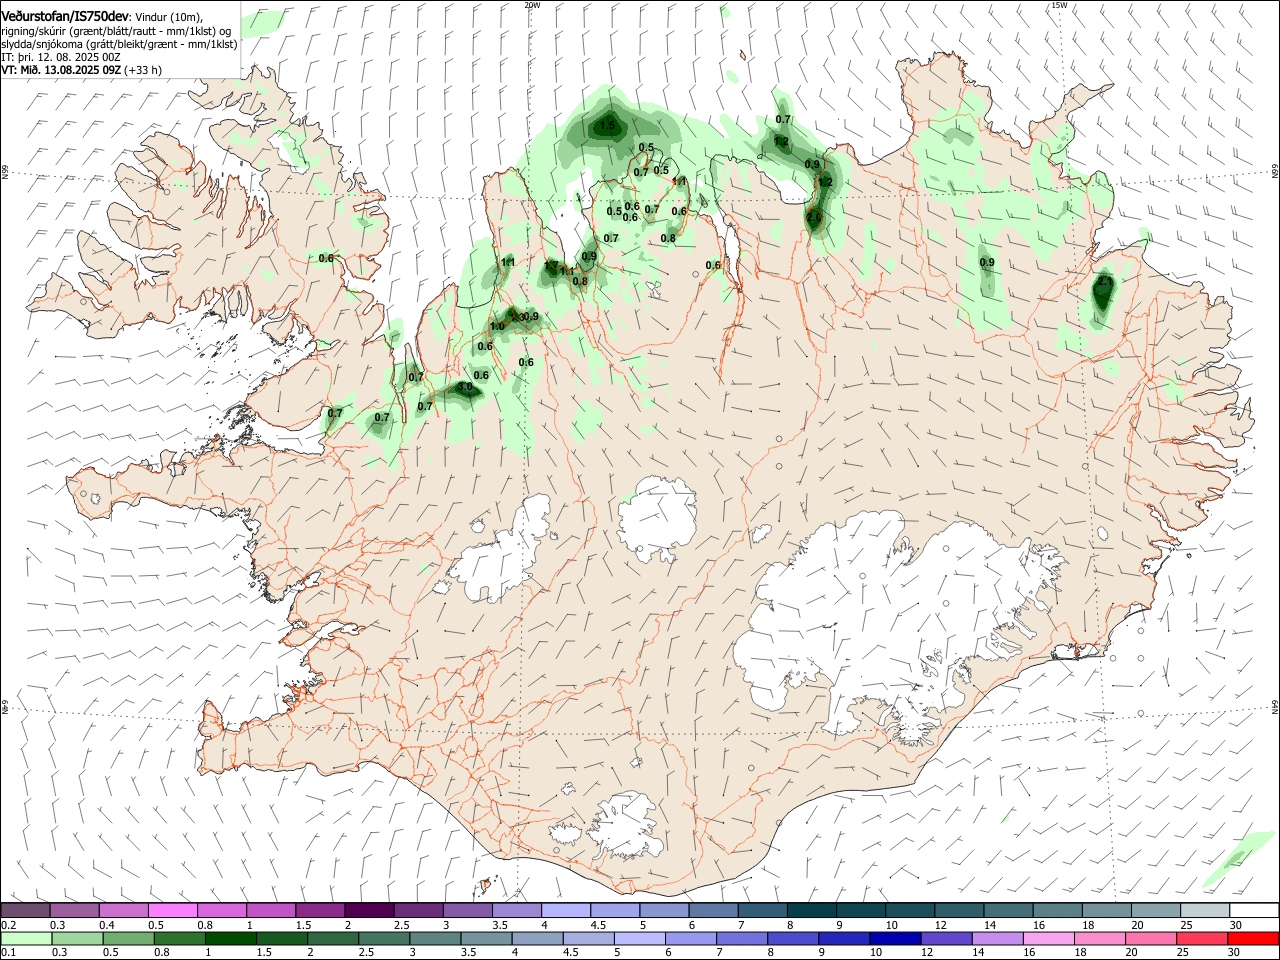Select the darkest purple swatch between top-row 2 and 2.5

pos(369,910)
